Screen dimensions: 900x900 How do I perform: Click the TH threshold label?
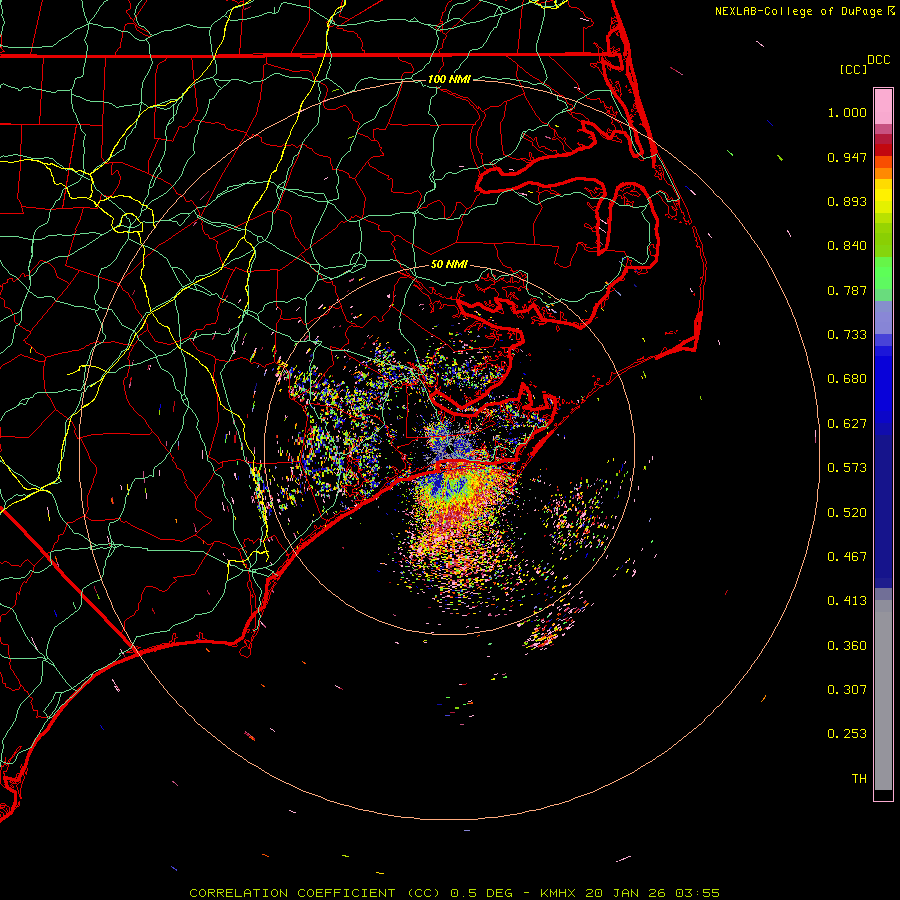[859, 779]
